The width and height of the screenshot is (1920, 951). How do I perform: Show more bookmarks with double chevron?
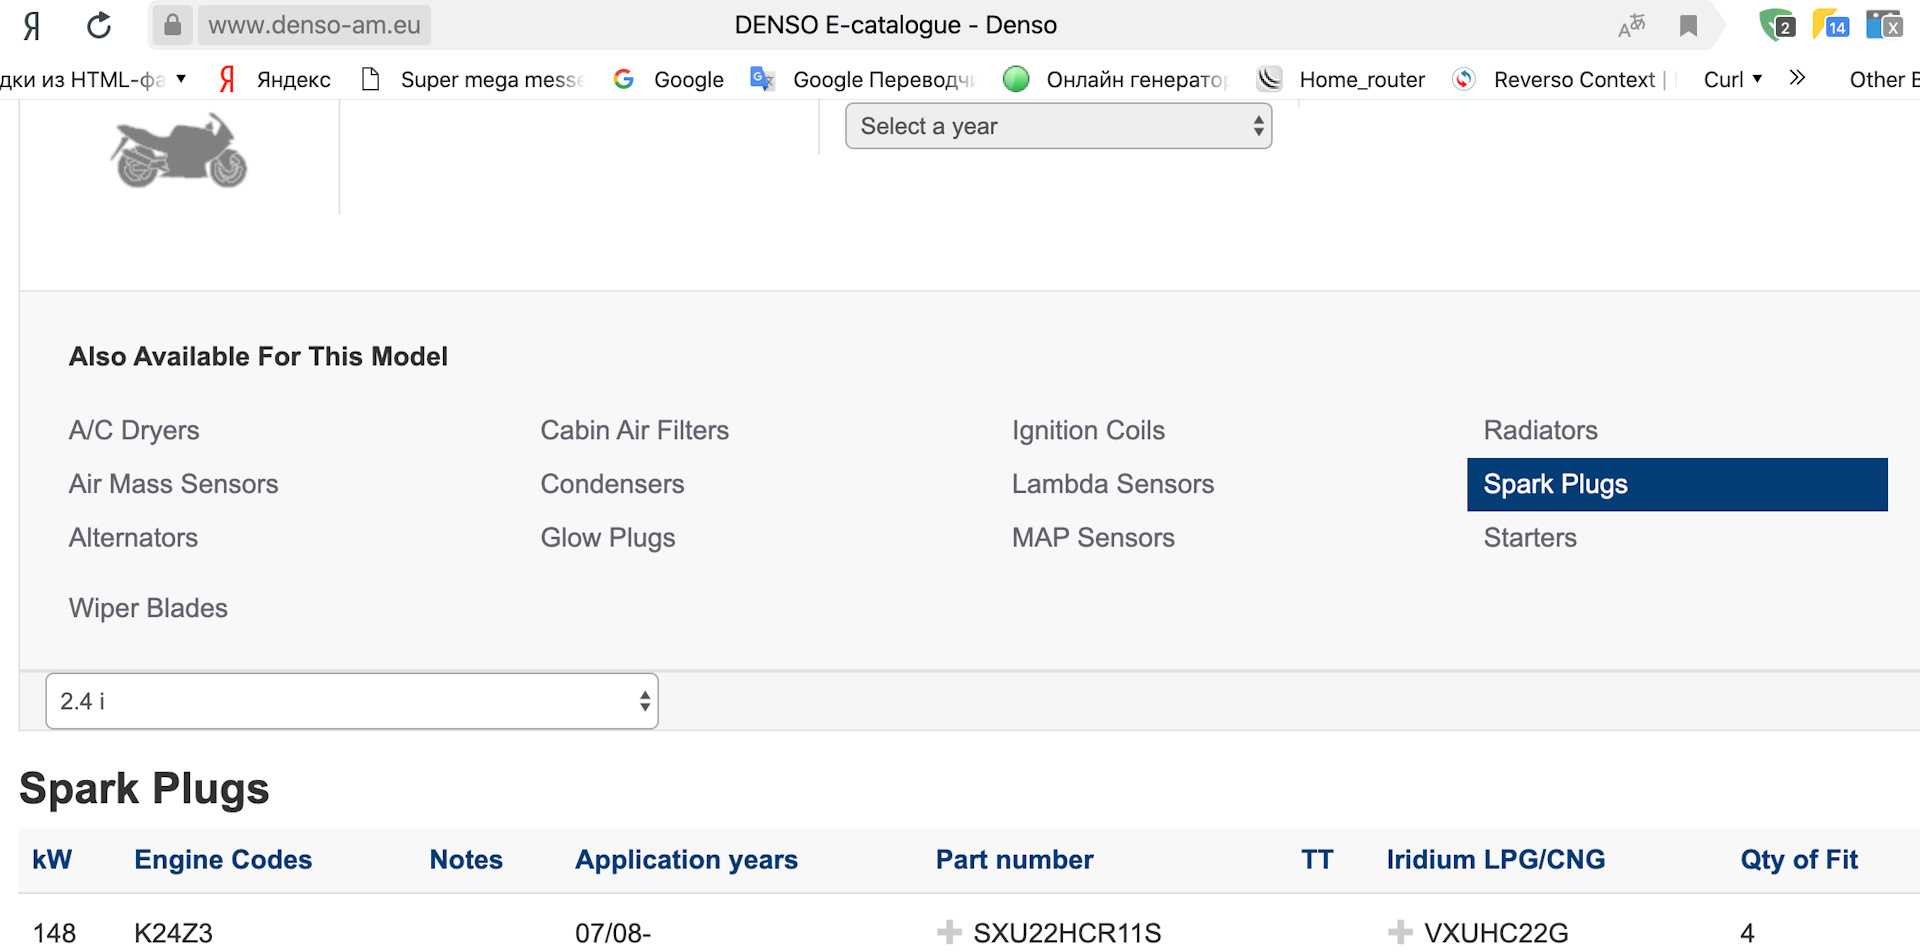point(1797,78)
